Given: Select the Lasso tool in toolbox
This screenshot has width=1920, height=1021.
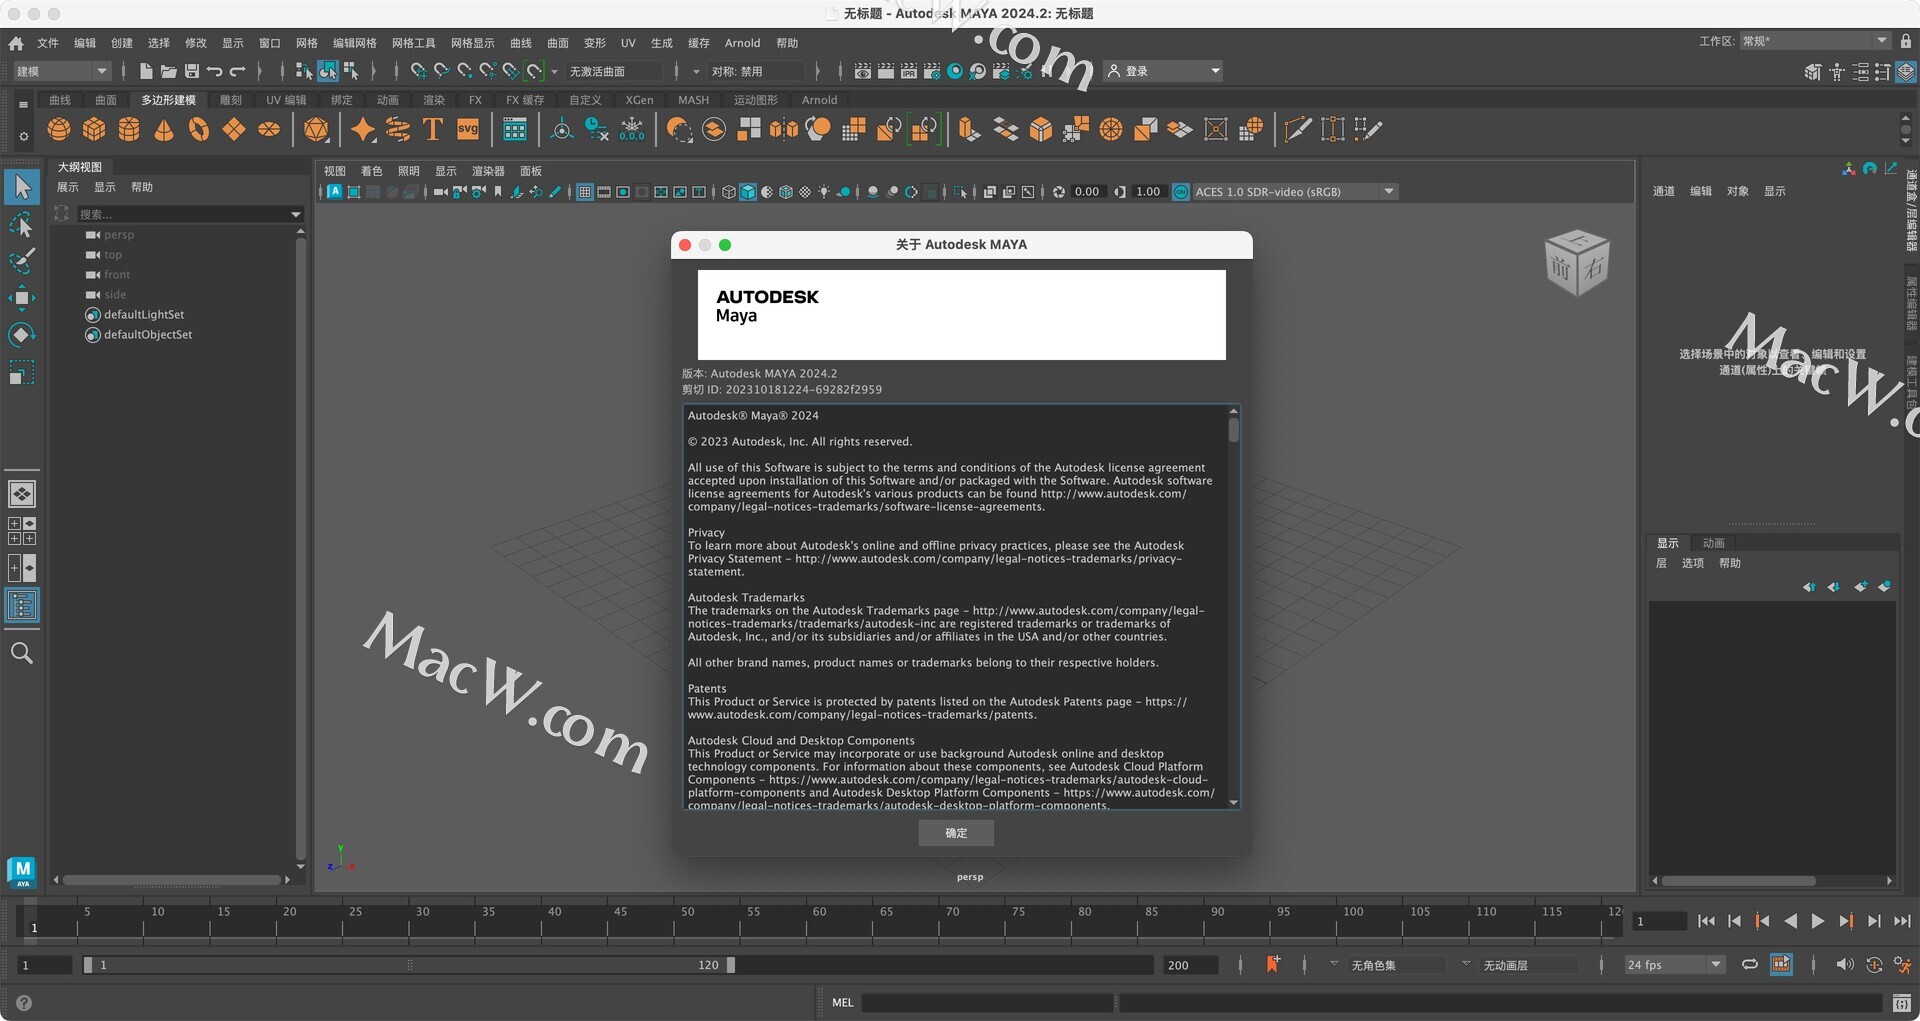Looking at the screenshot, I should [x=21, y=225].
